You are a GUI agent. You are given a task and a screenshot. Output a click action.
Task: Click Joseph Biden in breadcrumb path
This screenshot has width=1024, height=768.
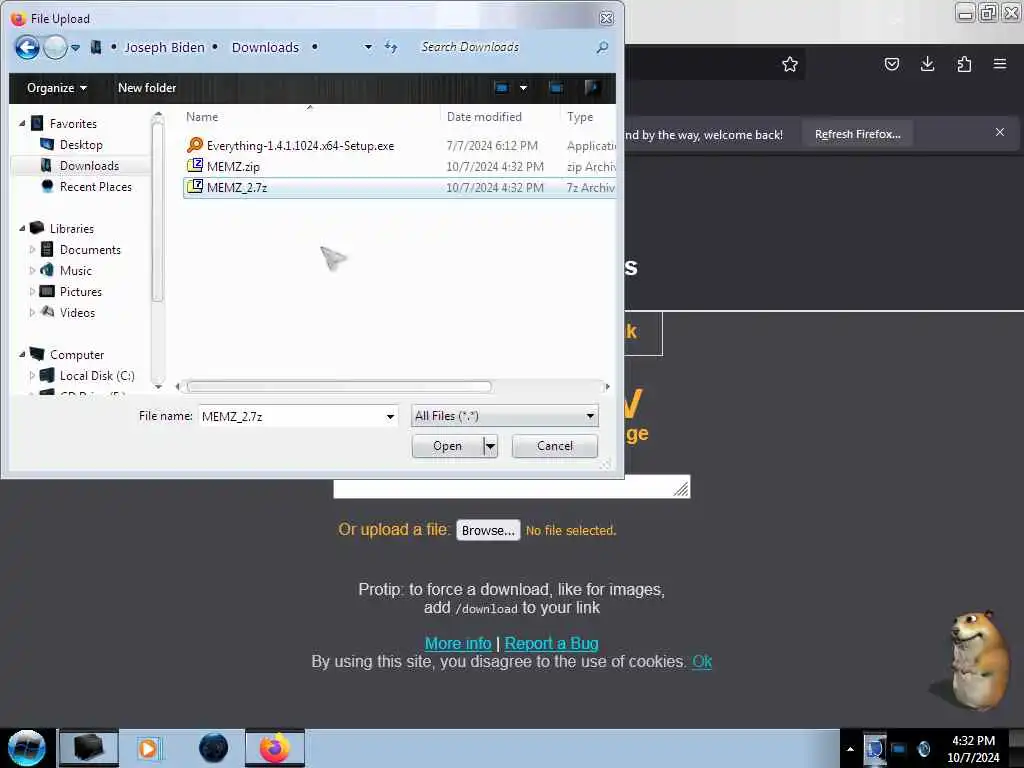(165, 47)
